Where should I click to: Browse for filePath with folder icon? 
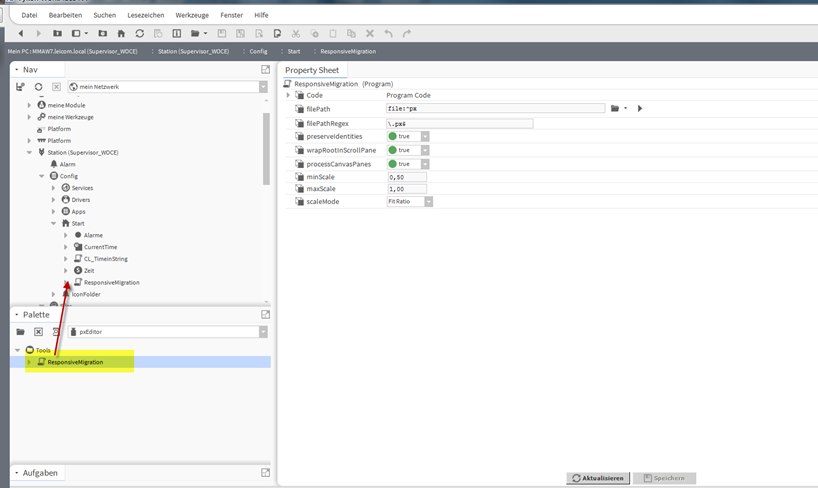(x=615, y=109)
